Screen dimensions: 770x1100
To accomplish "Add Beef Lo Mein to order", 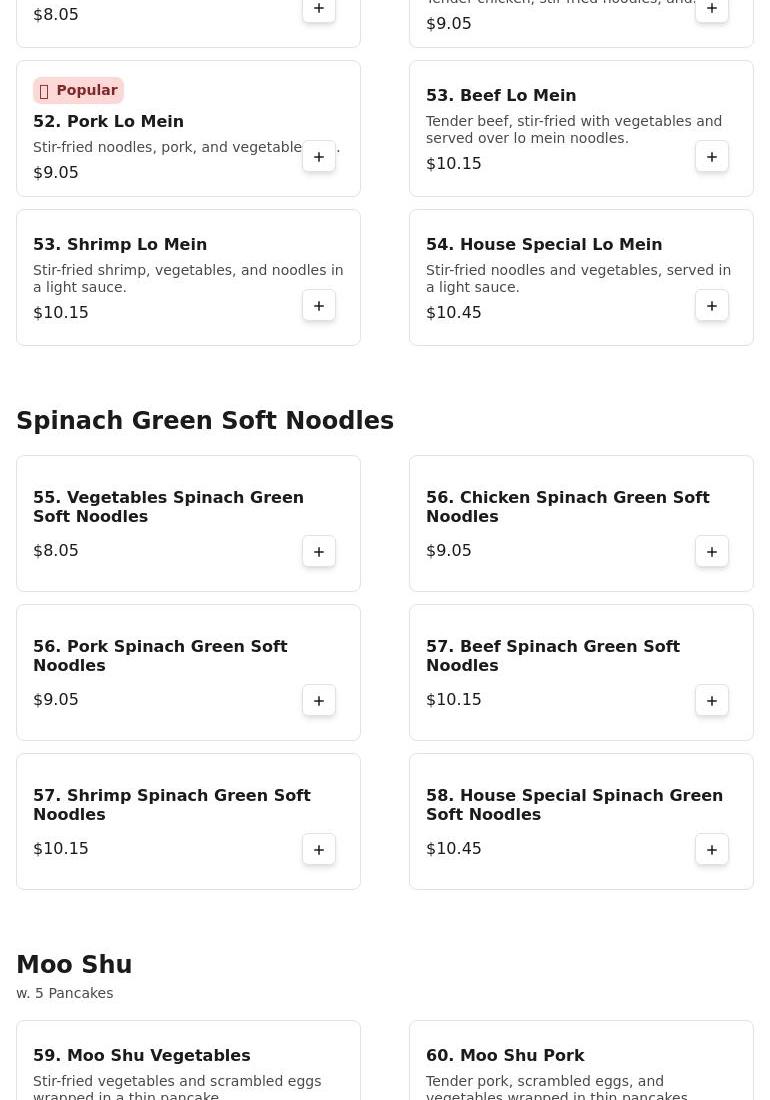I will pyautogui.click(x=712, y=157).
